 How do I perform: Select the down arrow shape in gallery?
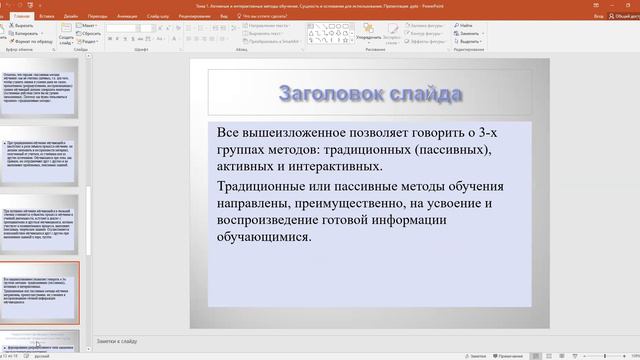pyautogui.click(x=338, y=33)
